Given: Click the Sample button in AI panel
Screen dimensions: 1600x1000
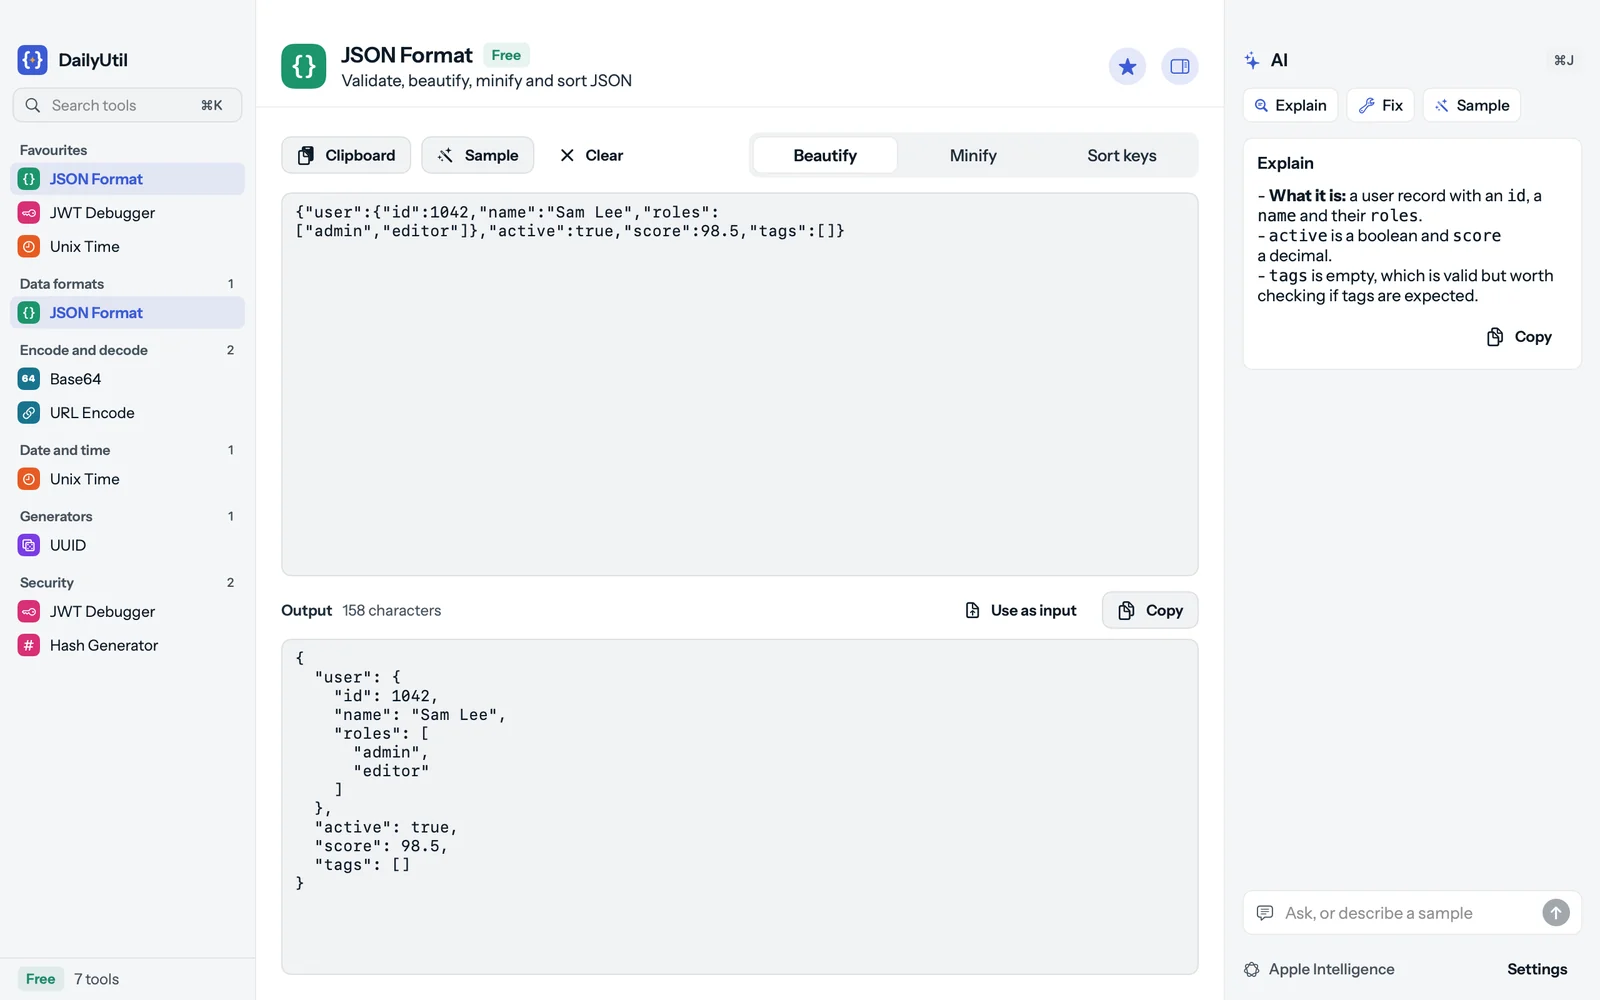Looking at the screenshot, I should click(x=1472, y=105).
